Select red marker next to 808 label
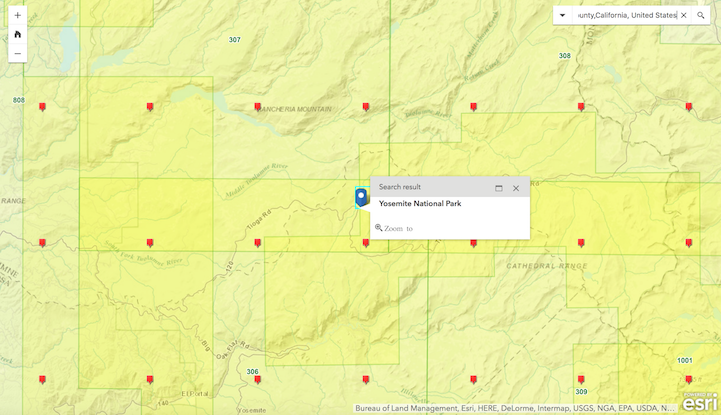The image size is (721, 415). coord(42,106)
